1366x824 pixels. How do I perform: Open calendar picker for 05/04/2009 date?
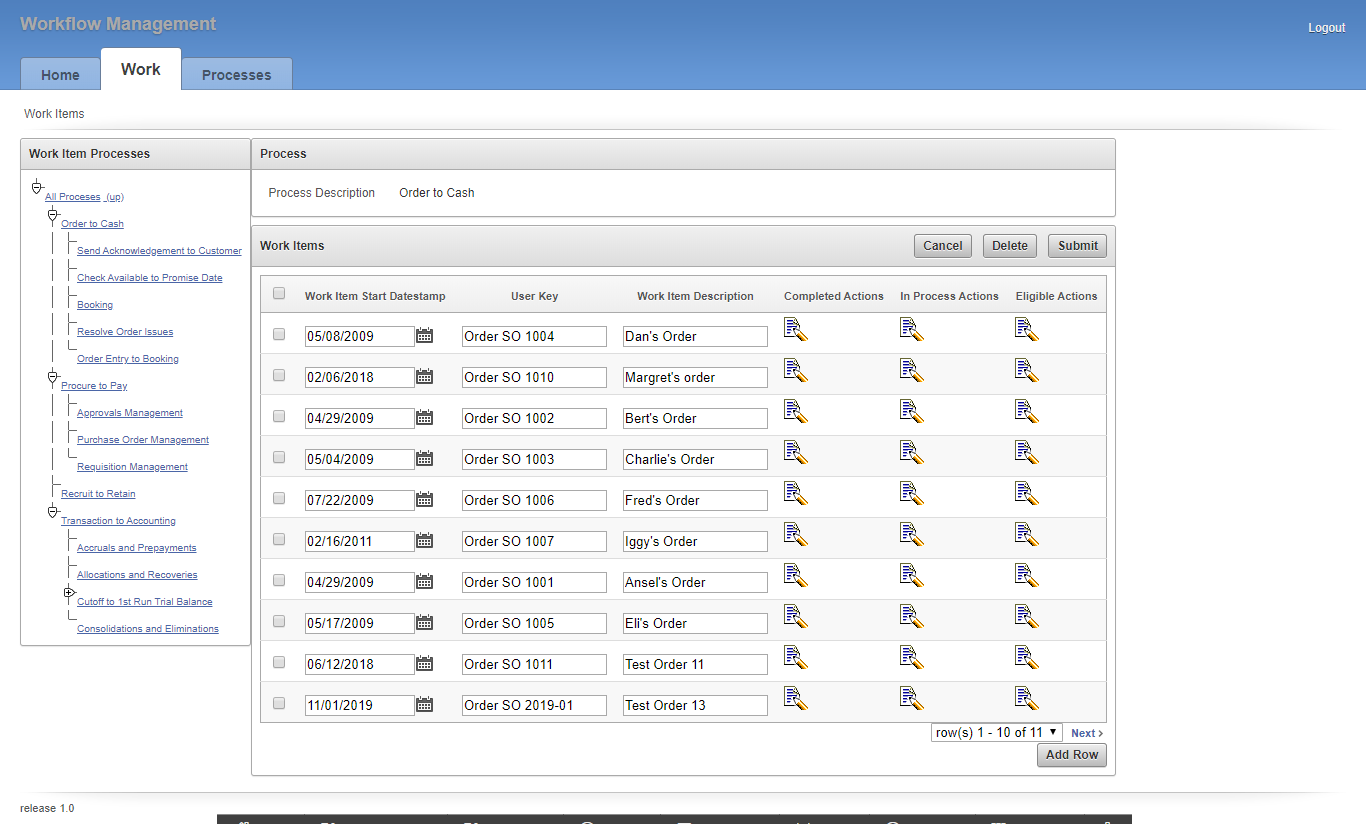point(424,459)
